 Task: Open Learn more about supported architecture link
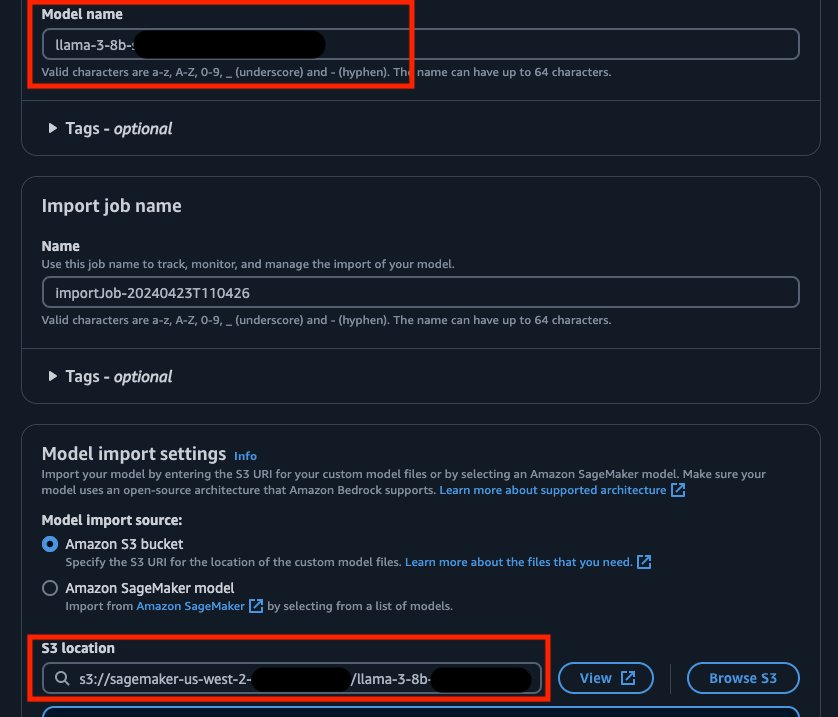click(x=553, y=490)
